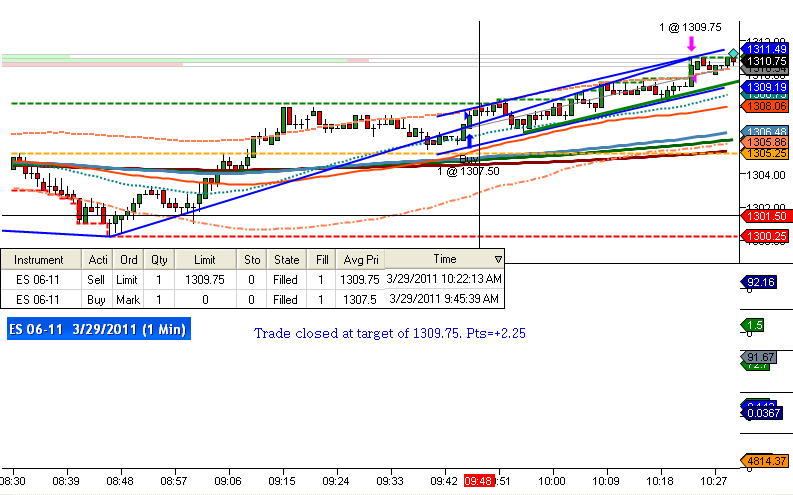Image resolution: width=793 pixels, height=495 pixels.
Task: Select the Sell action cell
Action: point(96,280)
